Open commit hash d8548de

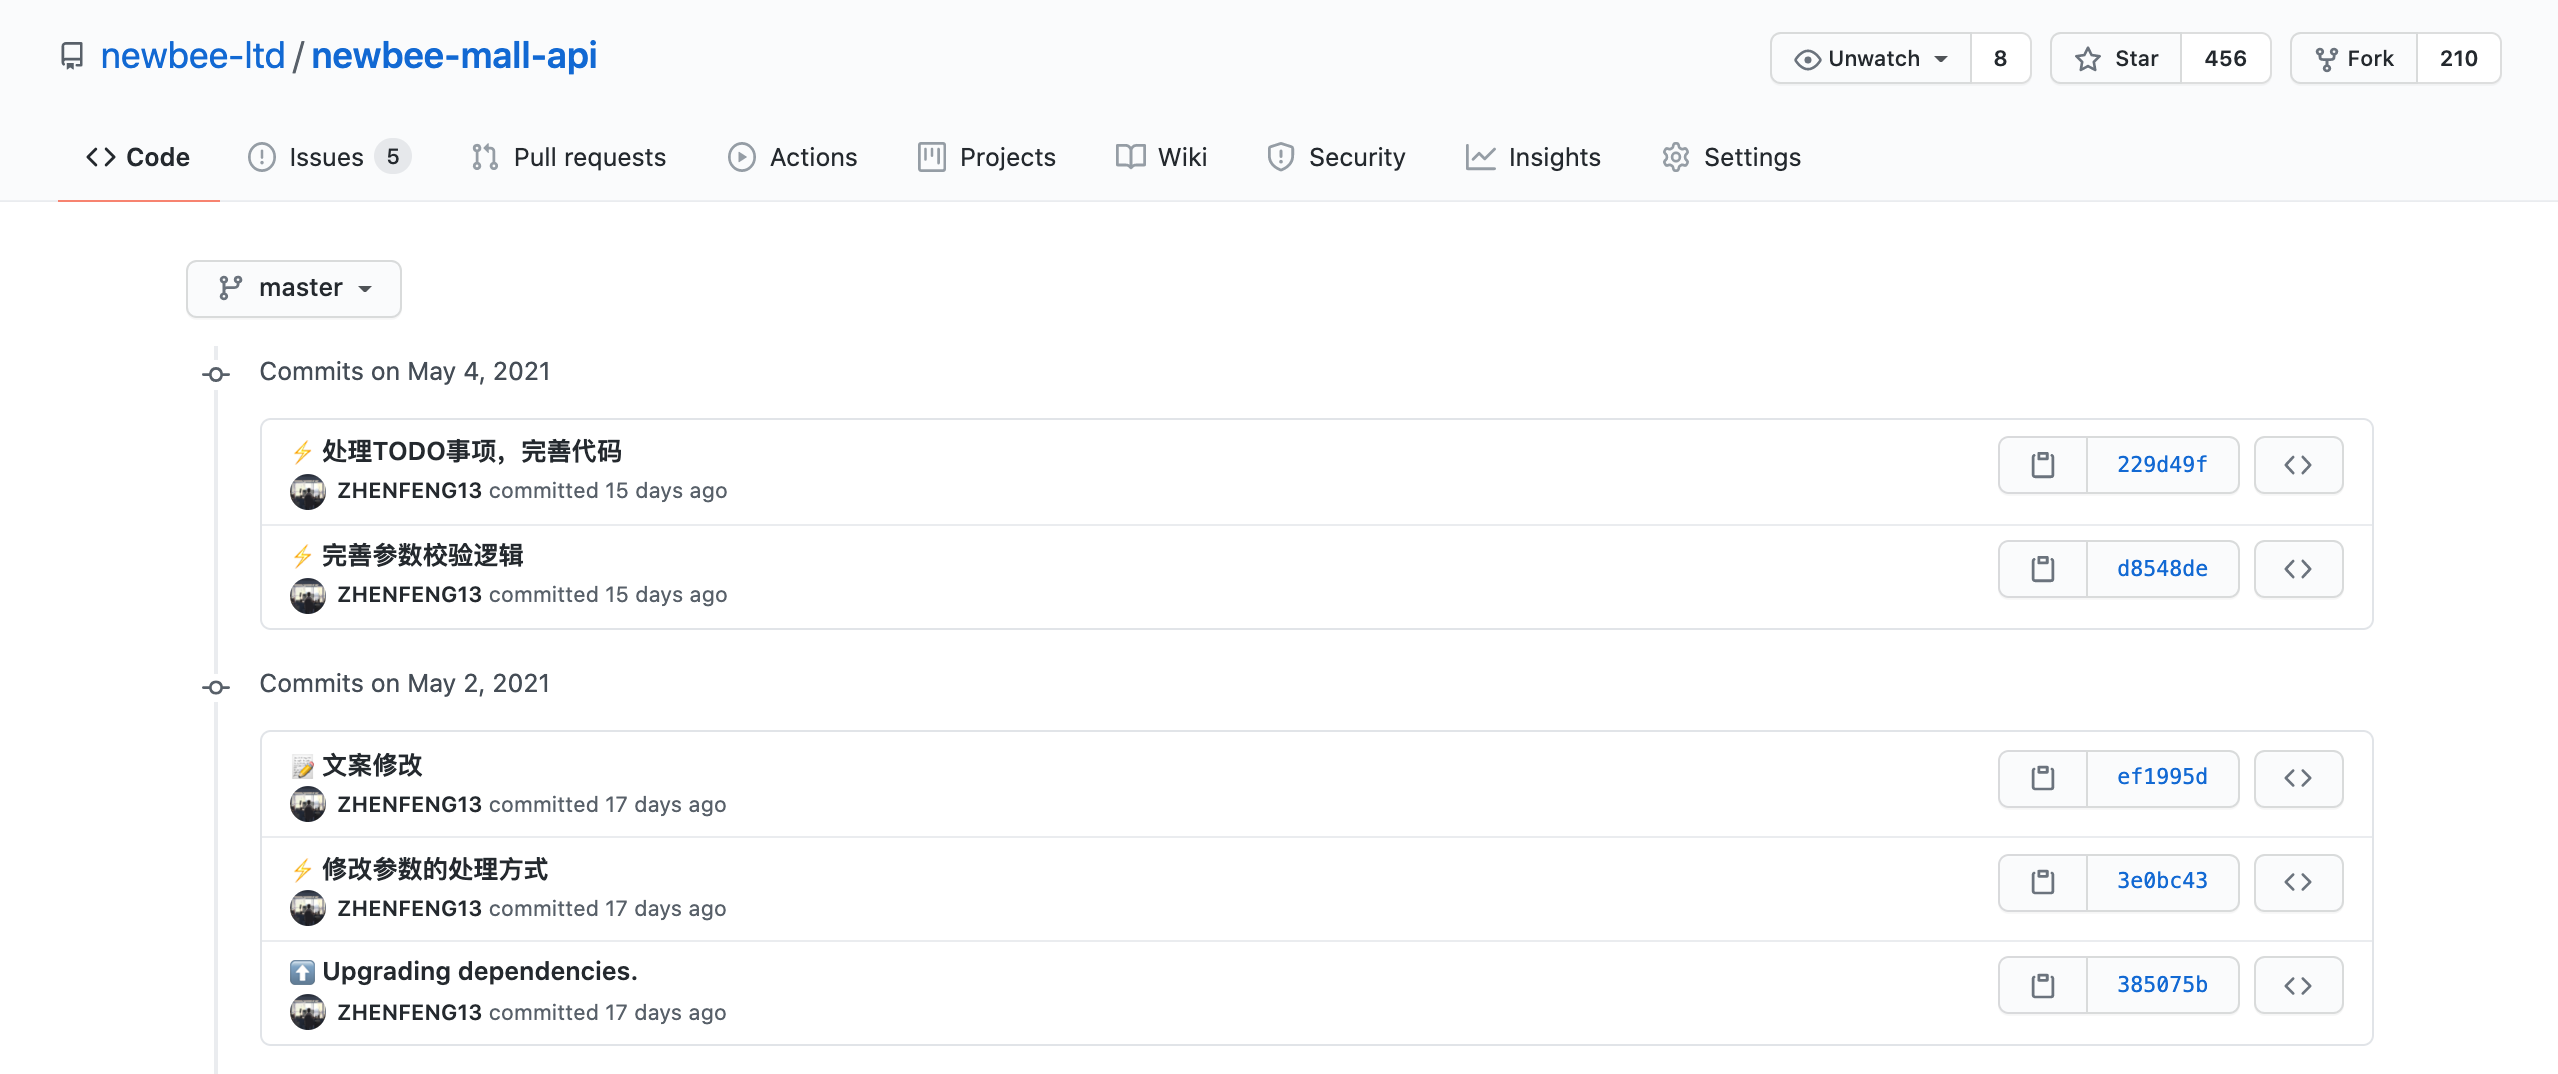click(2162, 569)
